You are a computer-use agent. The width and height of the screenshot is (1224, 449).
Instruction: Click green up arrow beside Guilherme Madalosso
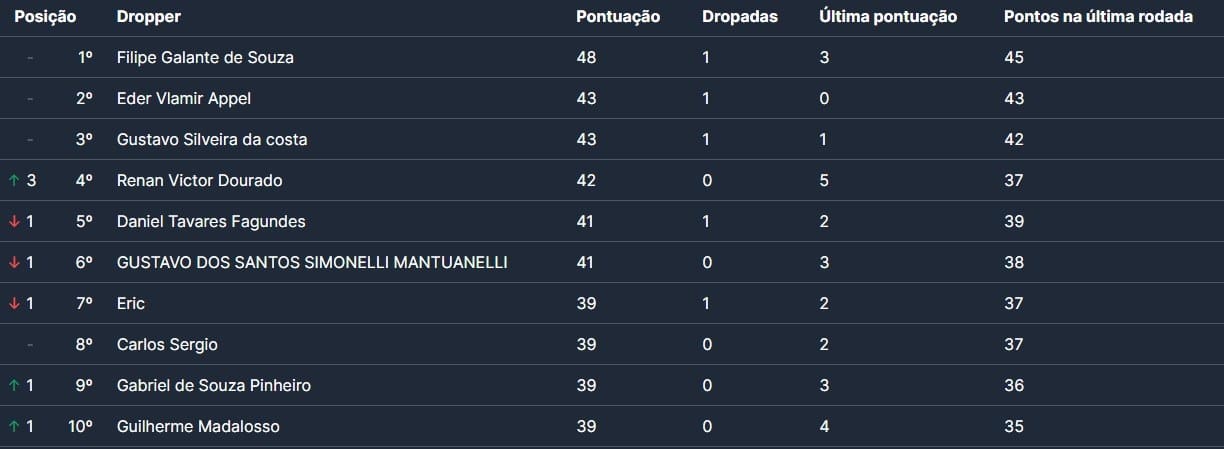coord(14,427)
